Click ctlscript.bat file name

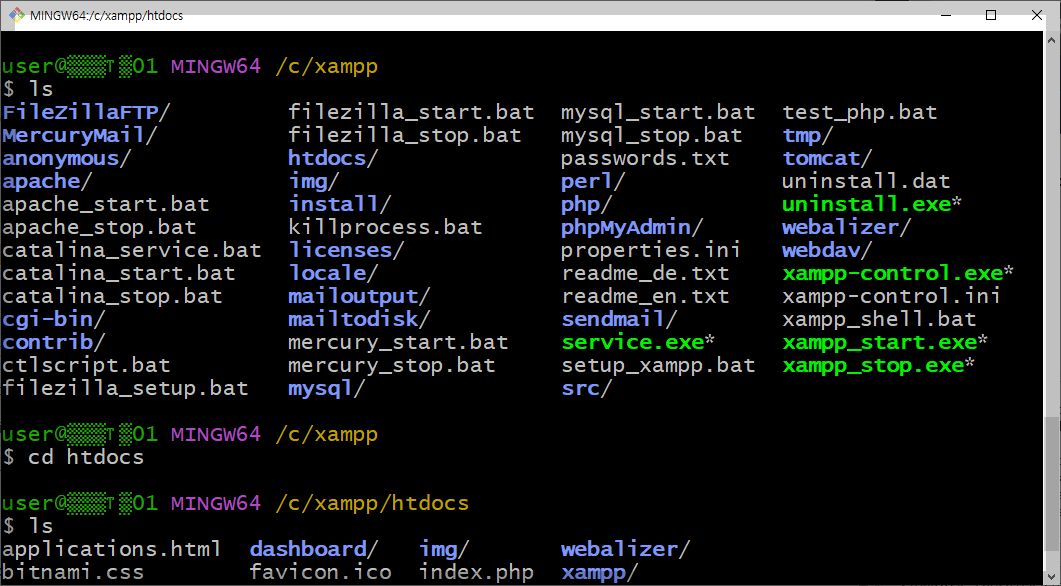click(x=86, y=365)
